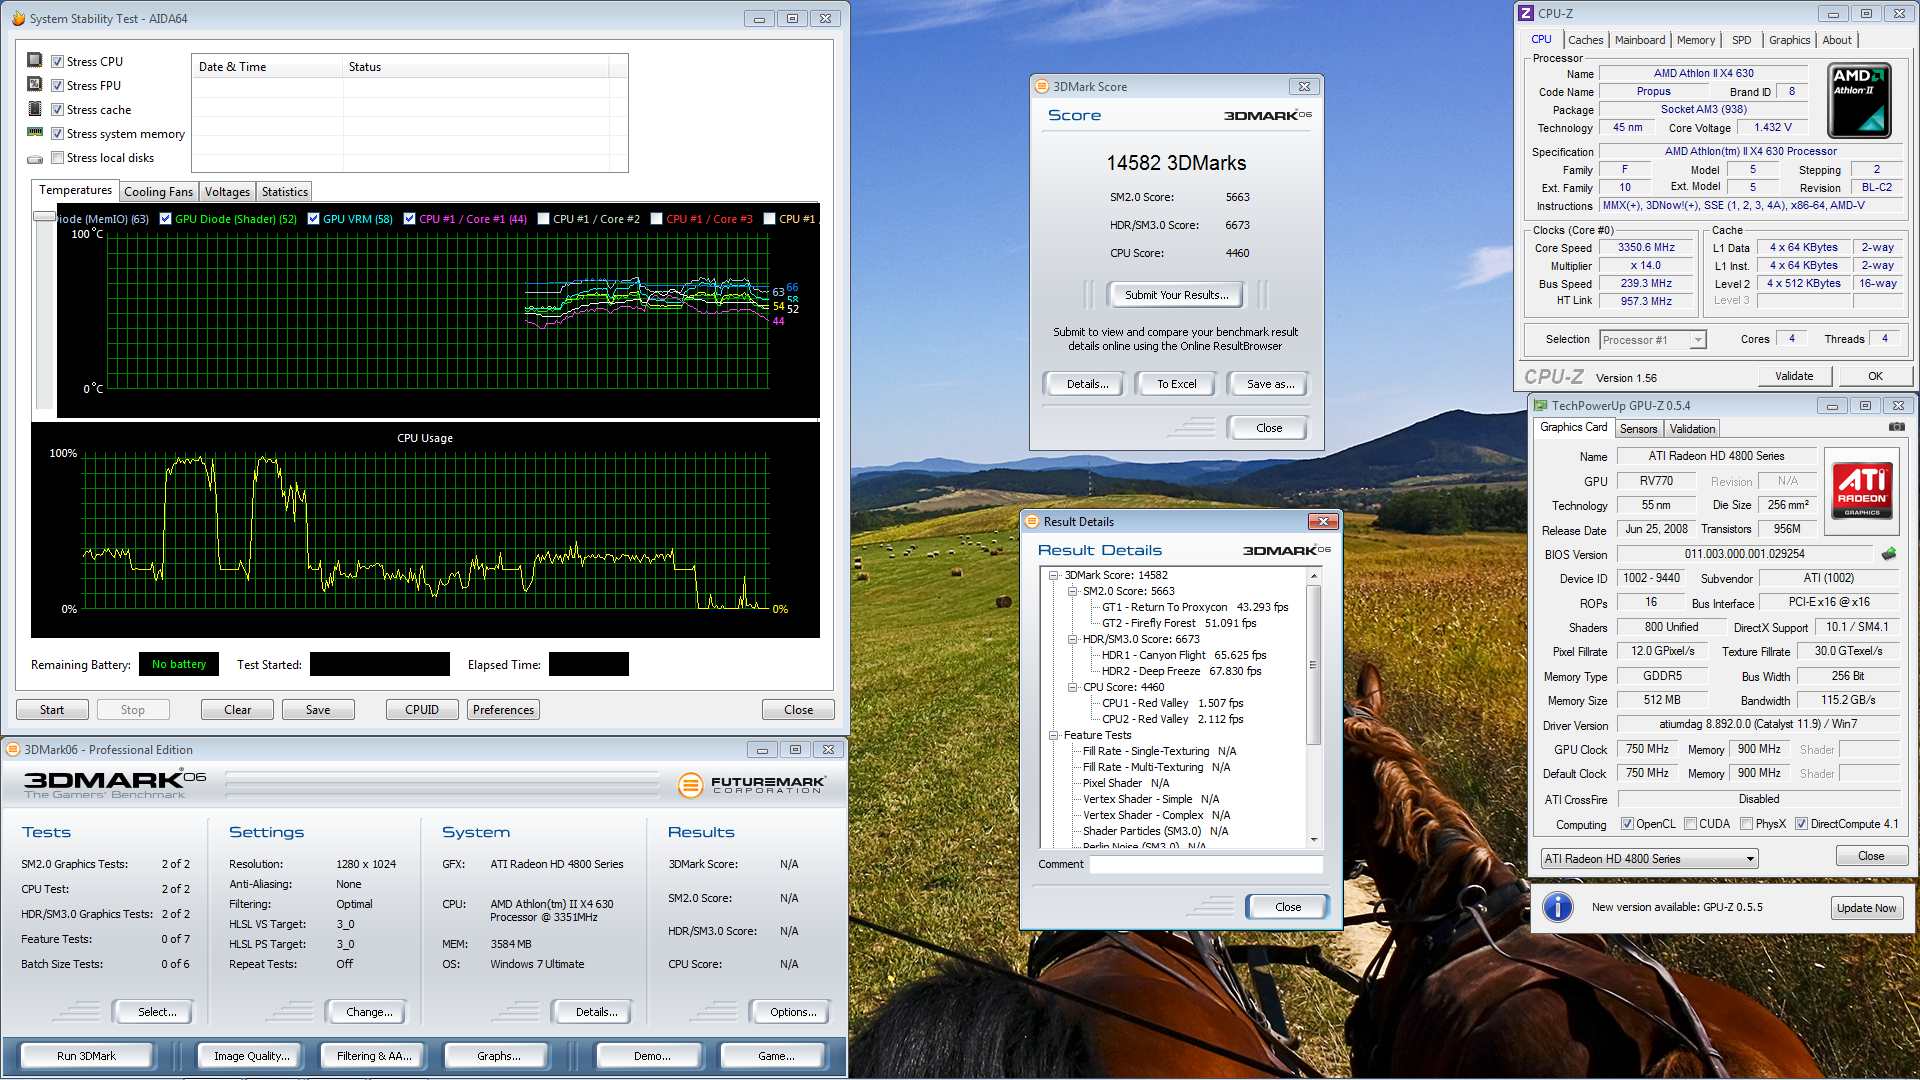This screenshot has height=1080, width=1920.
Task: Click the memory stick icon beside Stress system memory
Action: coord(35,133)
